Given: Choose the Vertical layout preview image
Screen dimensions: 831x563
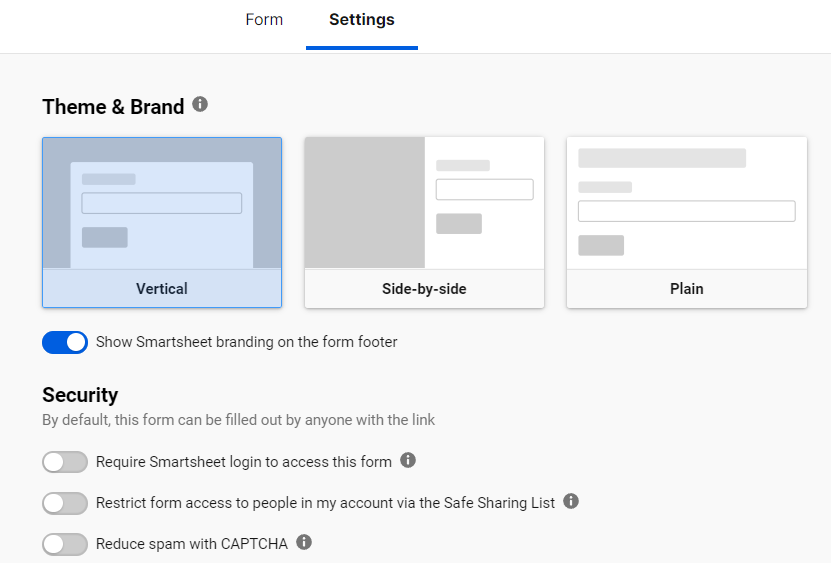Looking at the screenshot, I should (x=162, y=203).
